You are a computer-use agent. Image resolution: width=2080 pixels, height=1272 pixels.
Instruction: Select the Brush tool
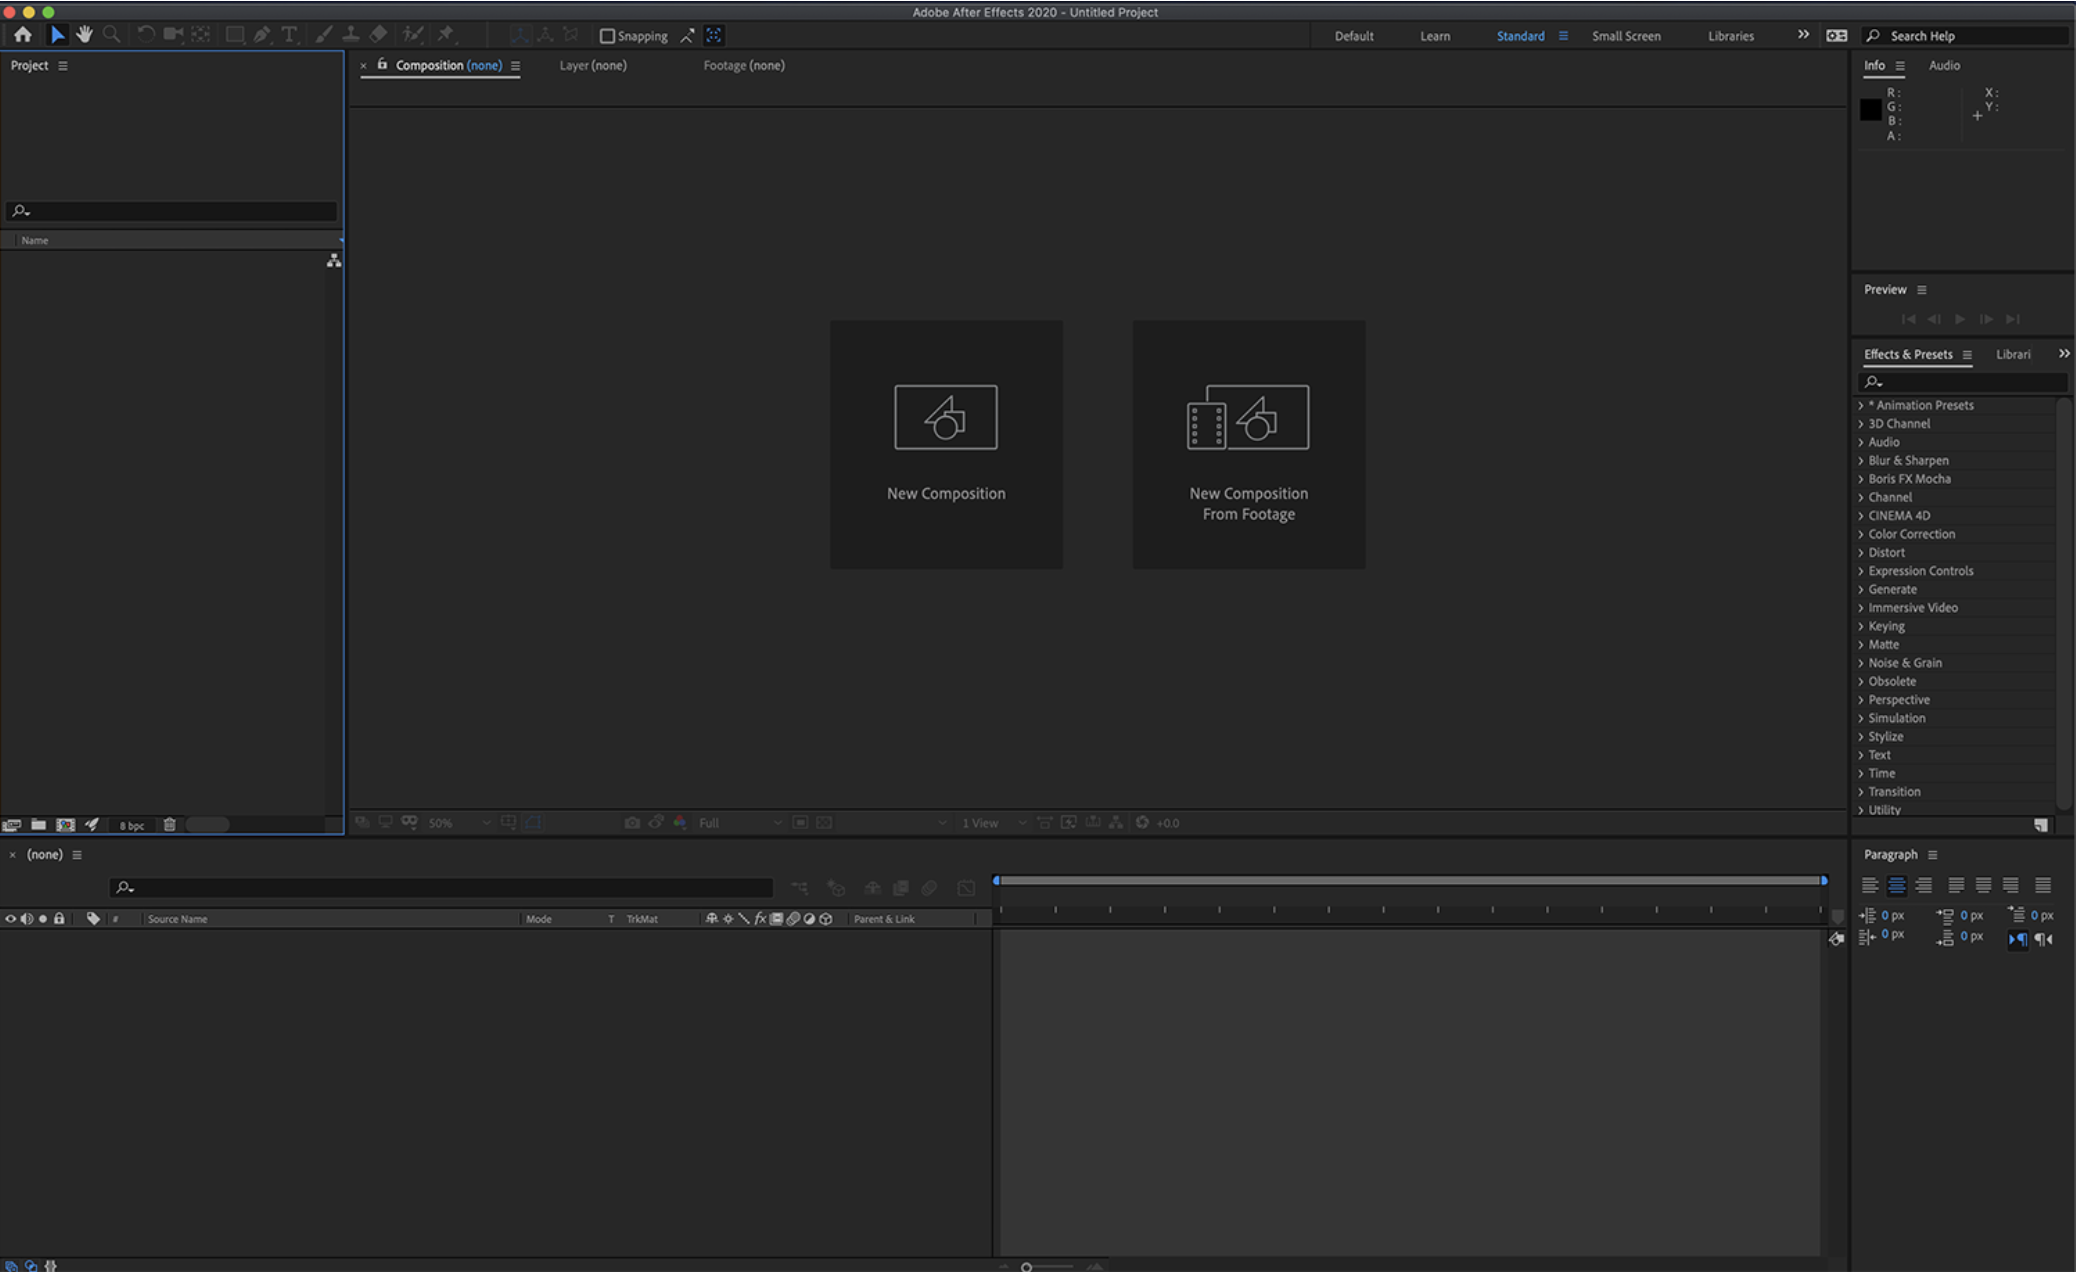tap(324, 35)
